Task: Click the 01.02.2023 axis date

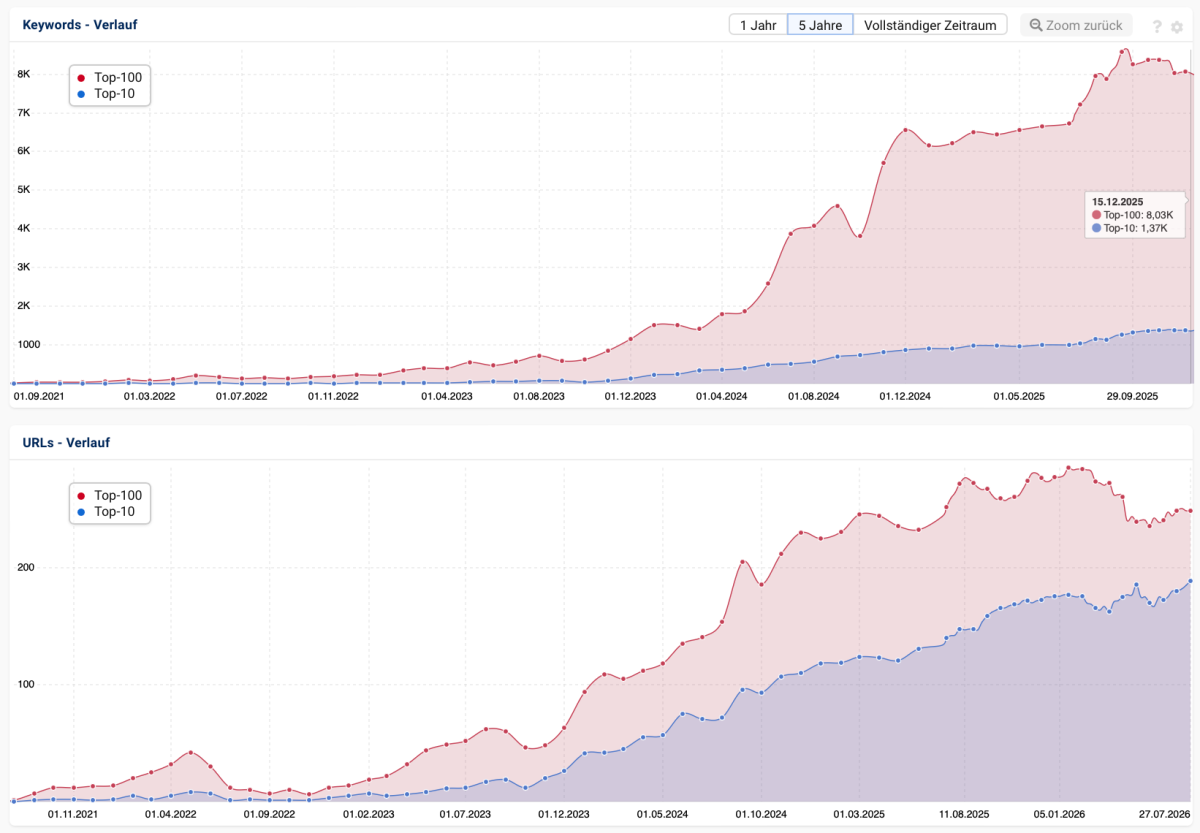Action: pos(368,814)
